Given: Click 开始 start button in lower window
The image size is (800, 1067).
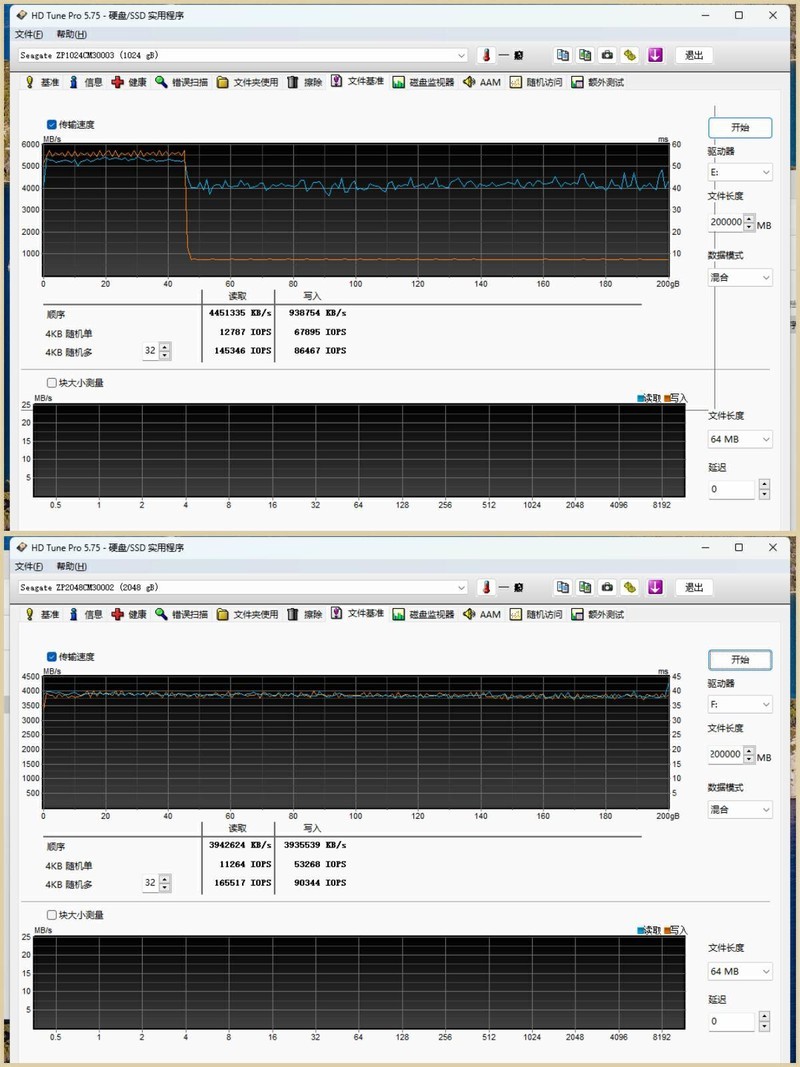Looking at the screenshot, I should pyautogui.click(x=740, y=659).
